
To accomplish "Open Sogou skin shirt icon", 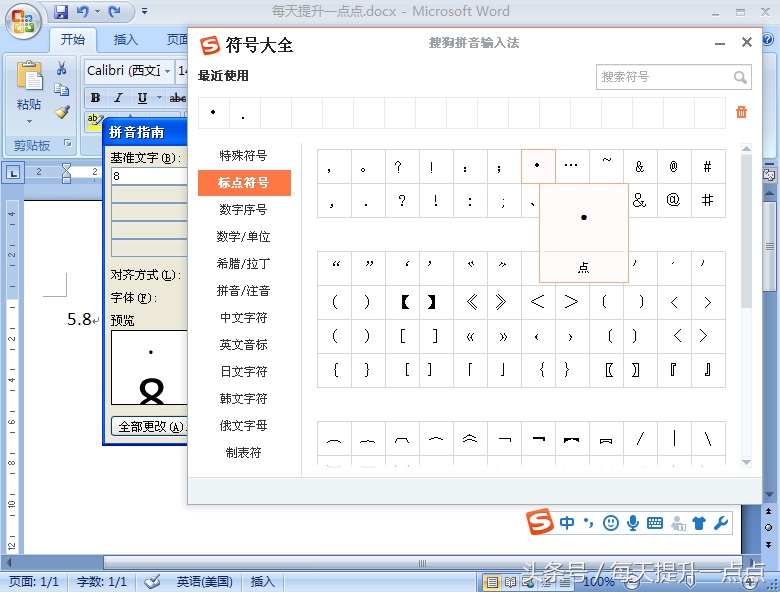I will (699, 523).
